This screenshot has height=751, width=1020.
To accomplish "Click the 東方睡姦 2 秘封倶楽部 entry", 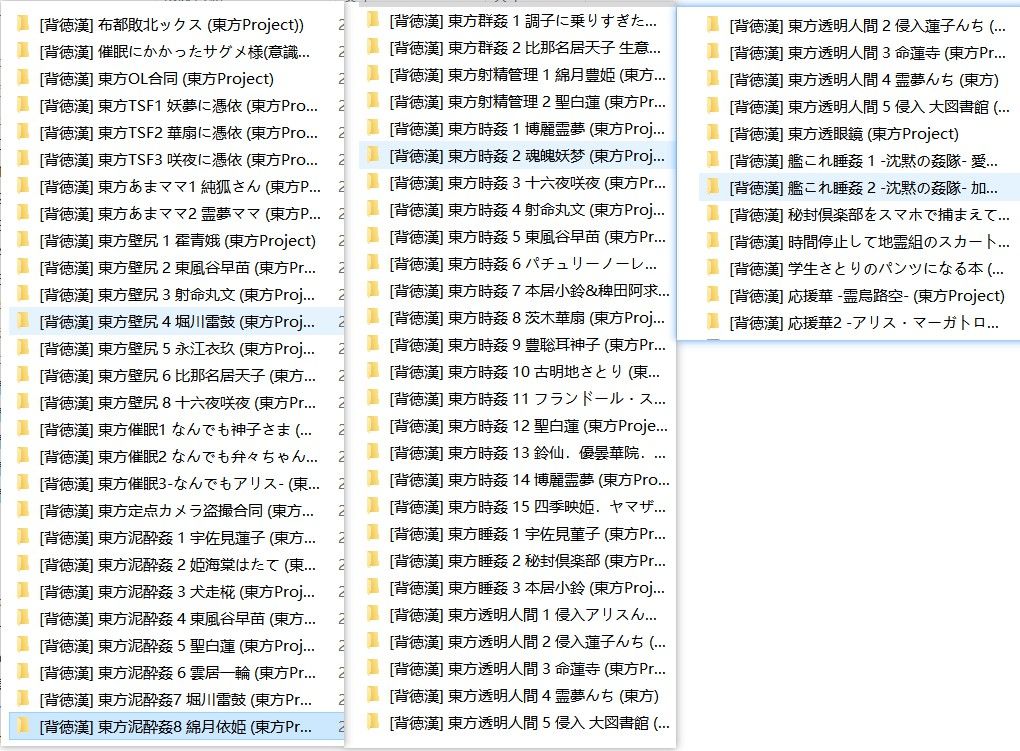I will [527, 560].
